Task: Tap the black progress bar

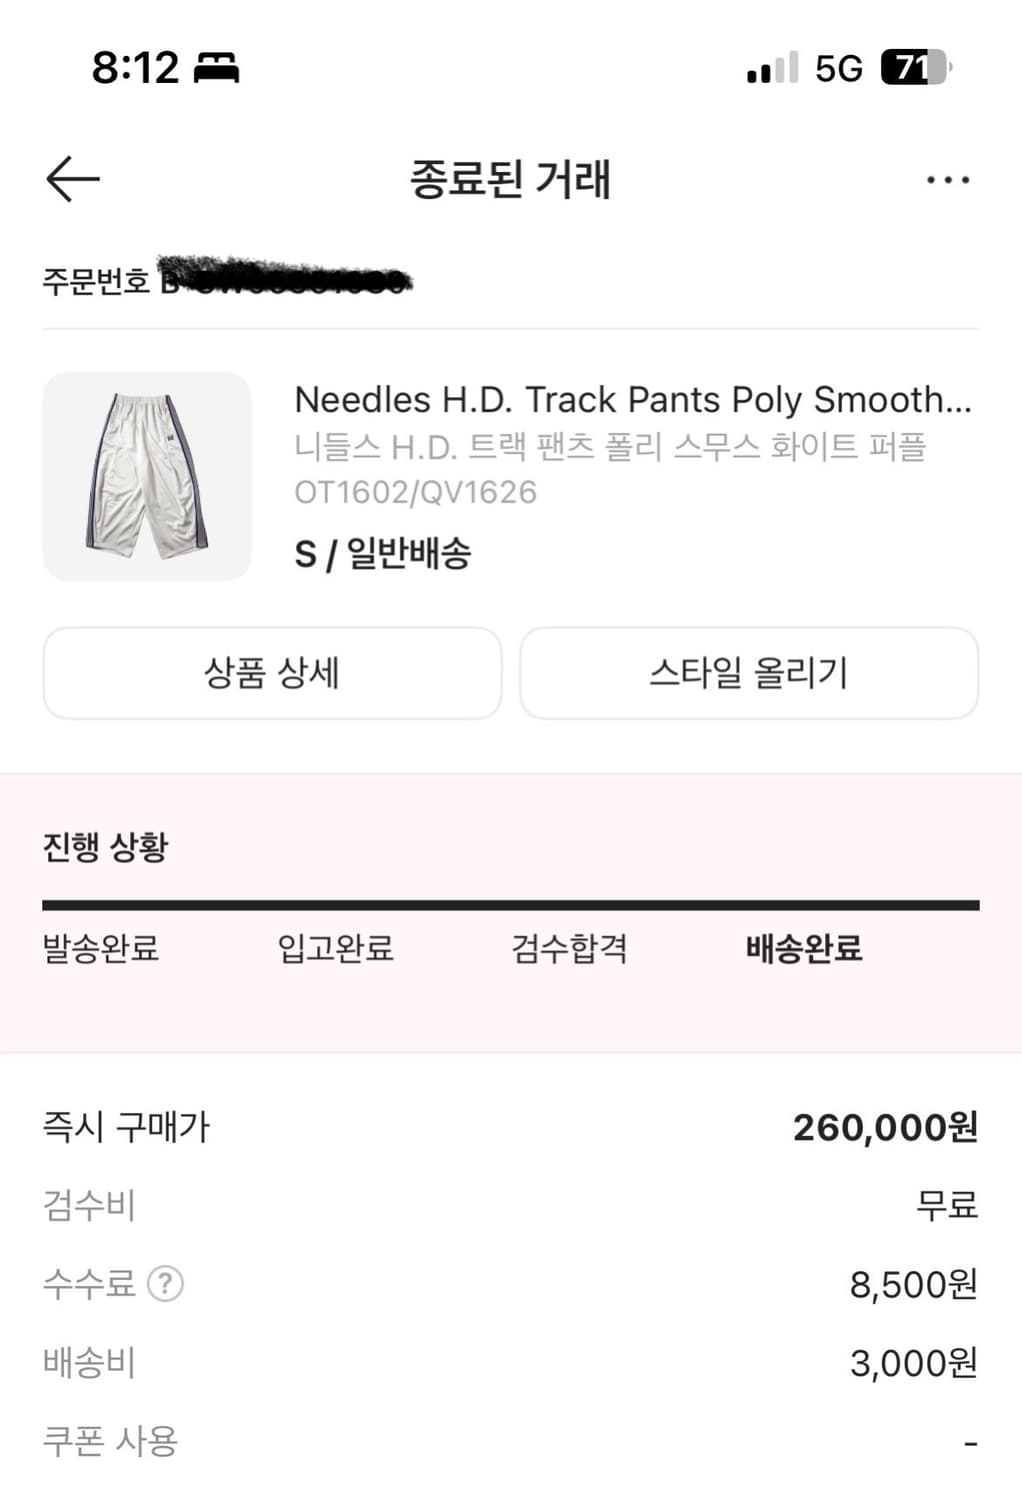Action: [510, 905]
